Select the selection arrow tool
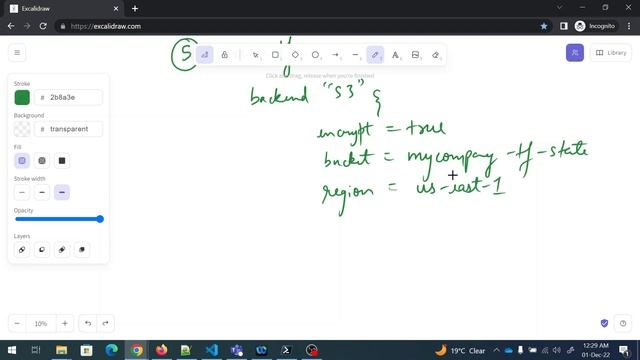This screenshot has width=640, height=360. coord(256,55)
